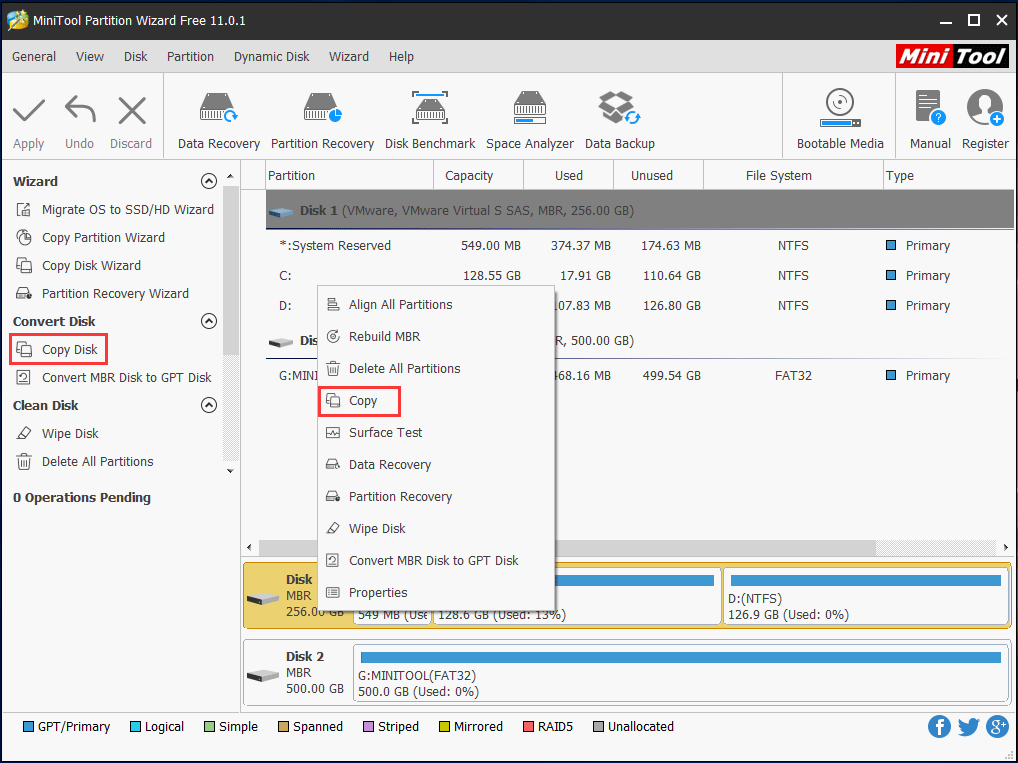Choose Partition Recovery in the context menu
The height and width of the screenshot is (763, 1018).
tap(436, 496)
